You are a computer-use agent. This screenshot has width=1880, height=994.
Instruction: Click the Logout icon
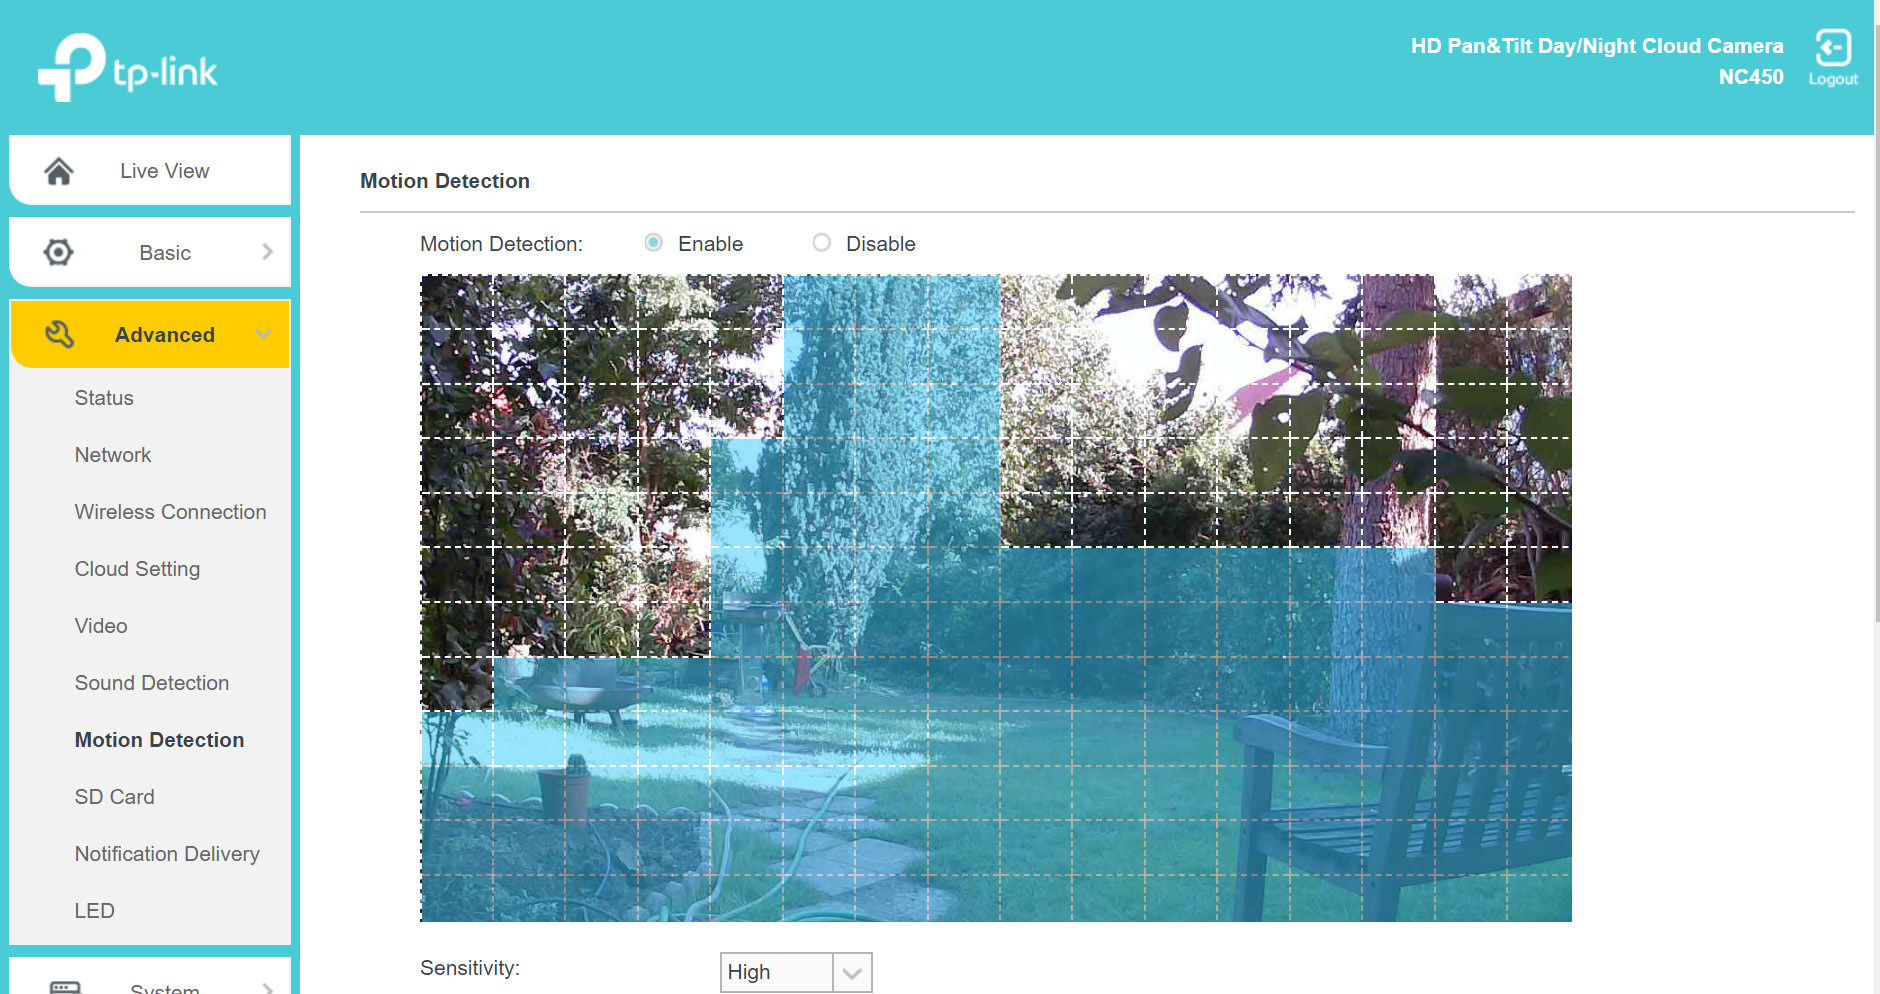1833,47
